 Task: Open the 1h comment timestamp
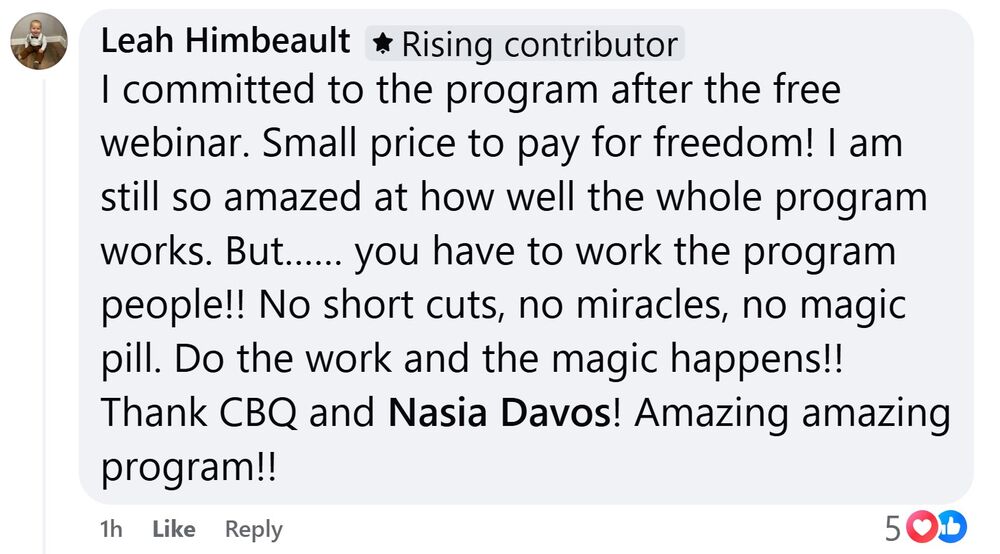tap(112, 529)
